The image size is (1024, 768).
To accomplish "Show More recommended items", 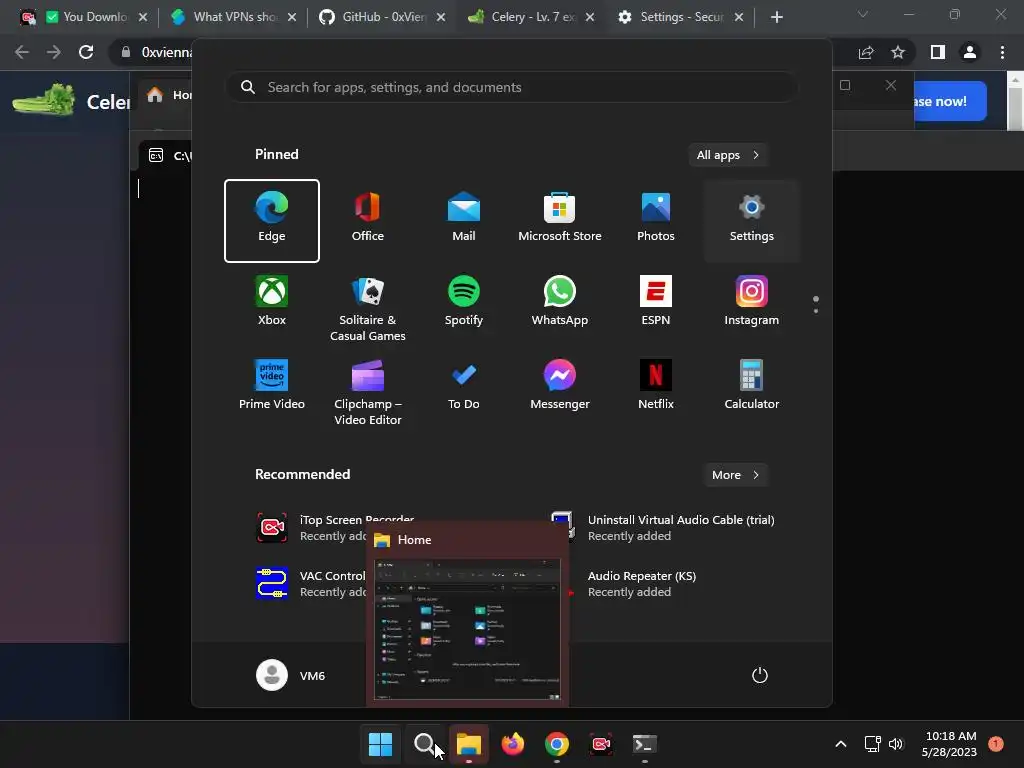I will click(735, 475).
